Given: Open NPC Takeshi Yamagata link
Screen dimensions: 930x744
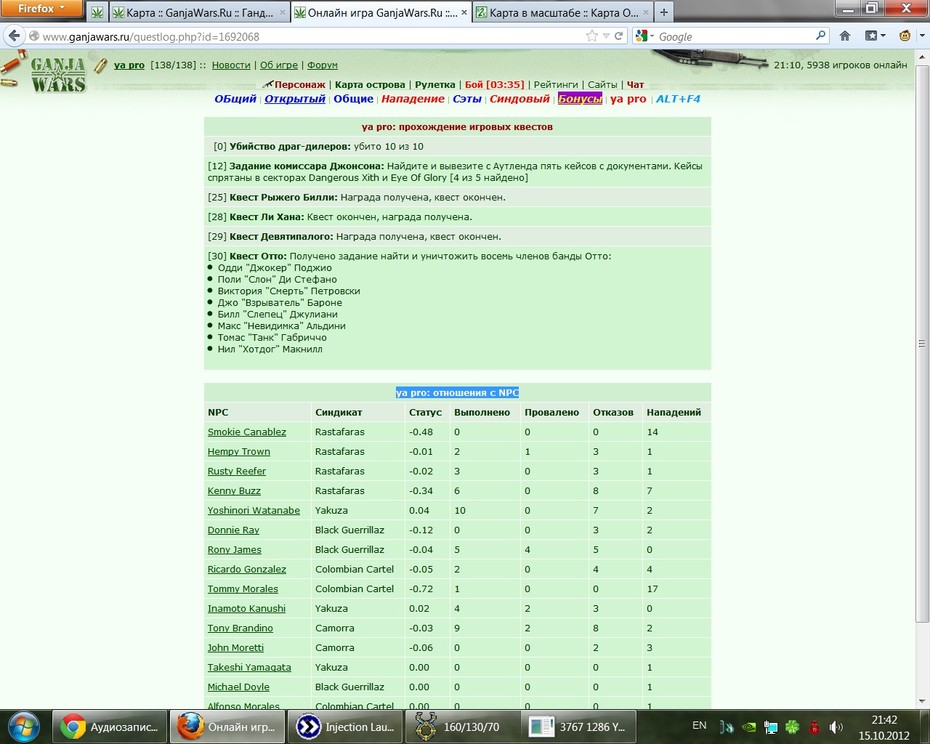Looking at the screenshot, I should coord(249,667).
